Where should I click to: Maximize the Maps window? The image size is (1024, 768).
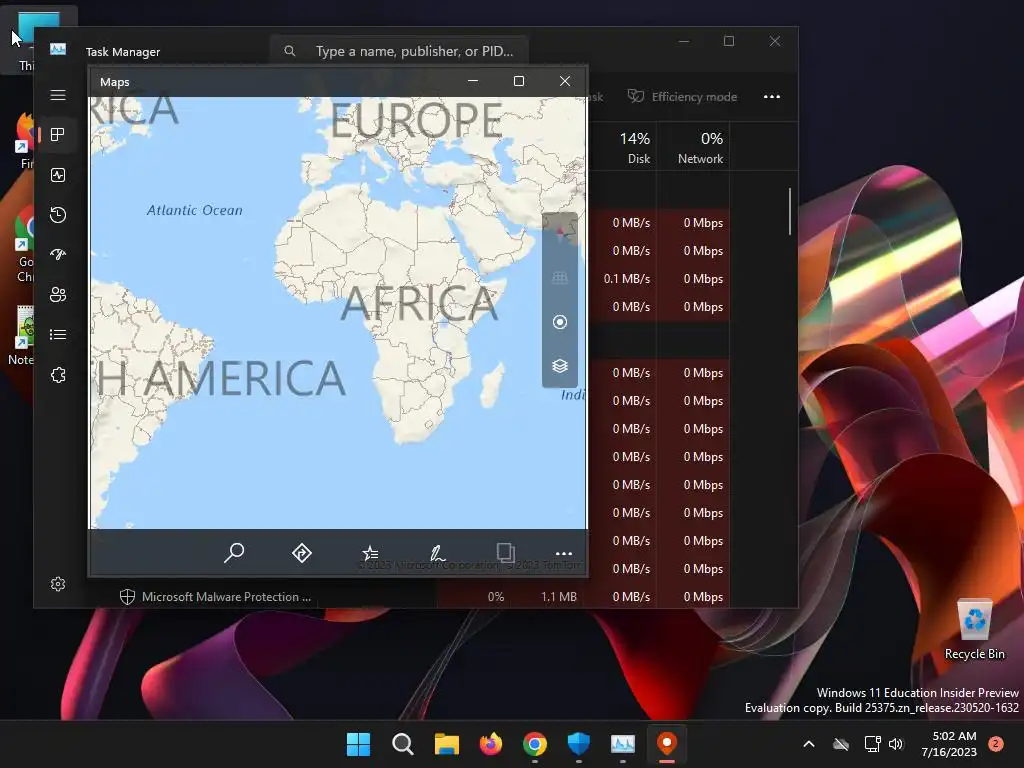tap(519, 81)
